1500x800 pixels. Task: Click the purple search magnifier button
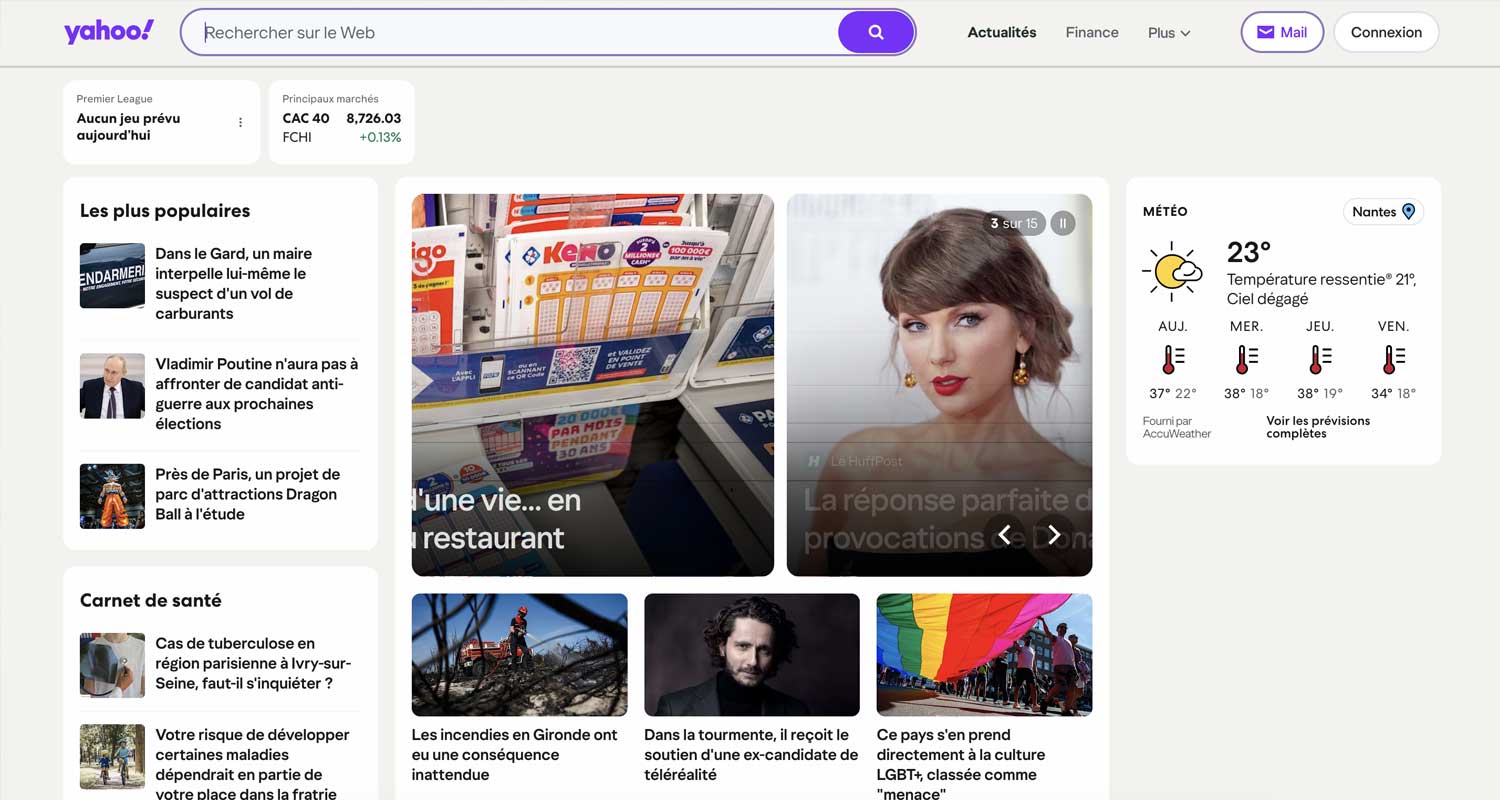tap(876, 32)
